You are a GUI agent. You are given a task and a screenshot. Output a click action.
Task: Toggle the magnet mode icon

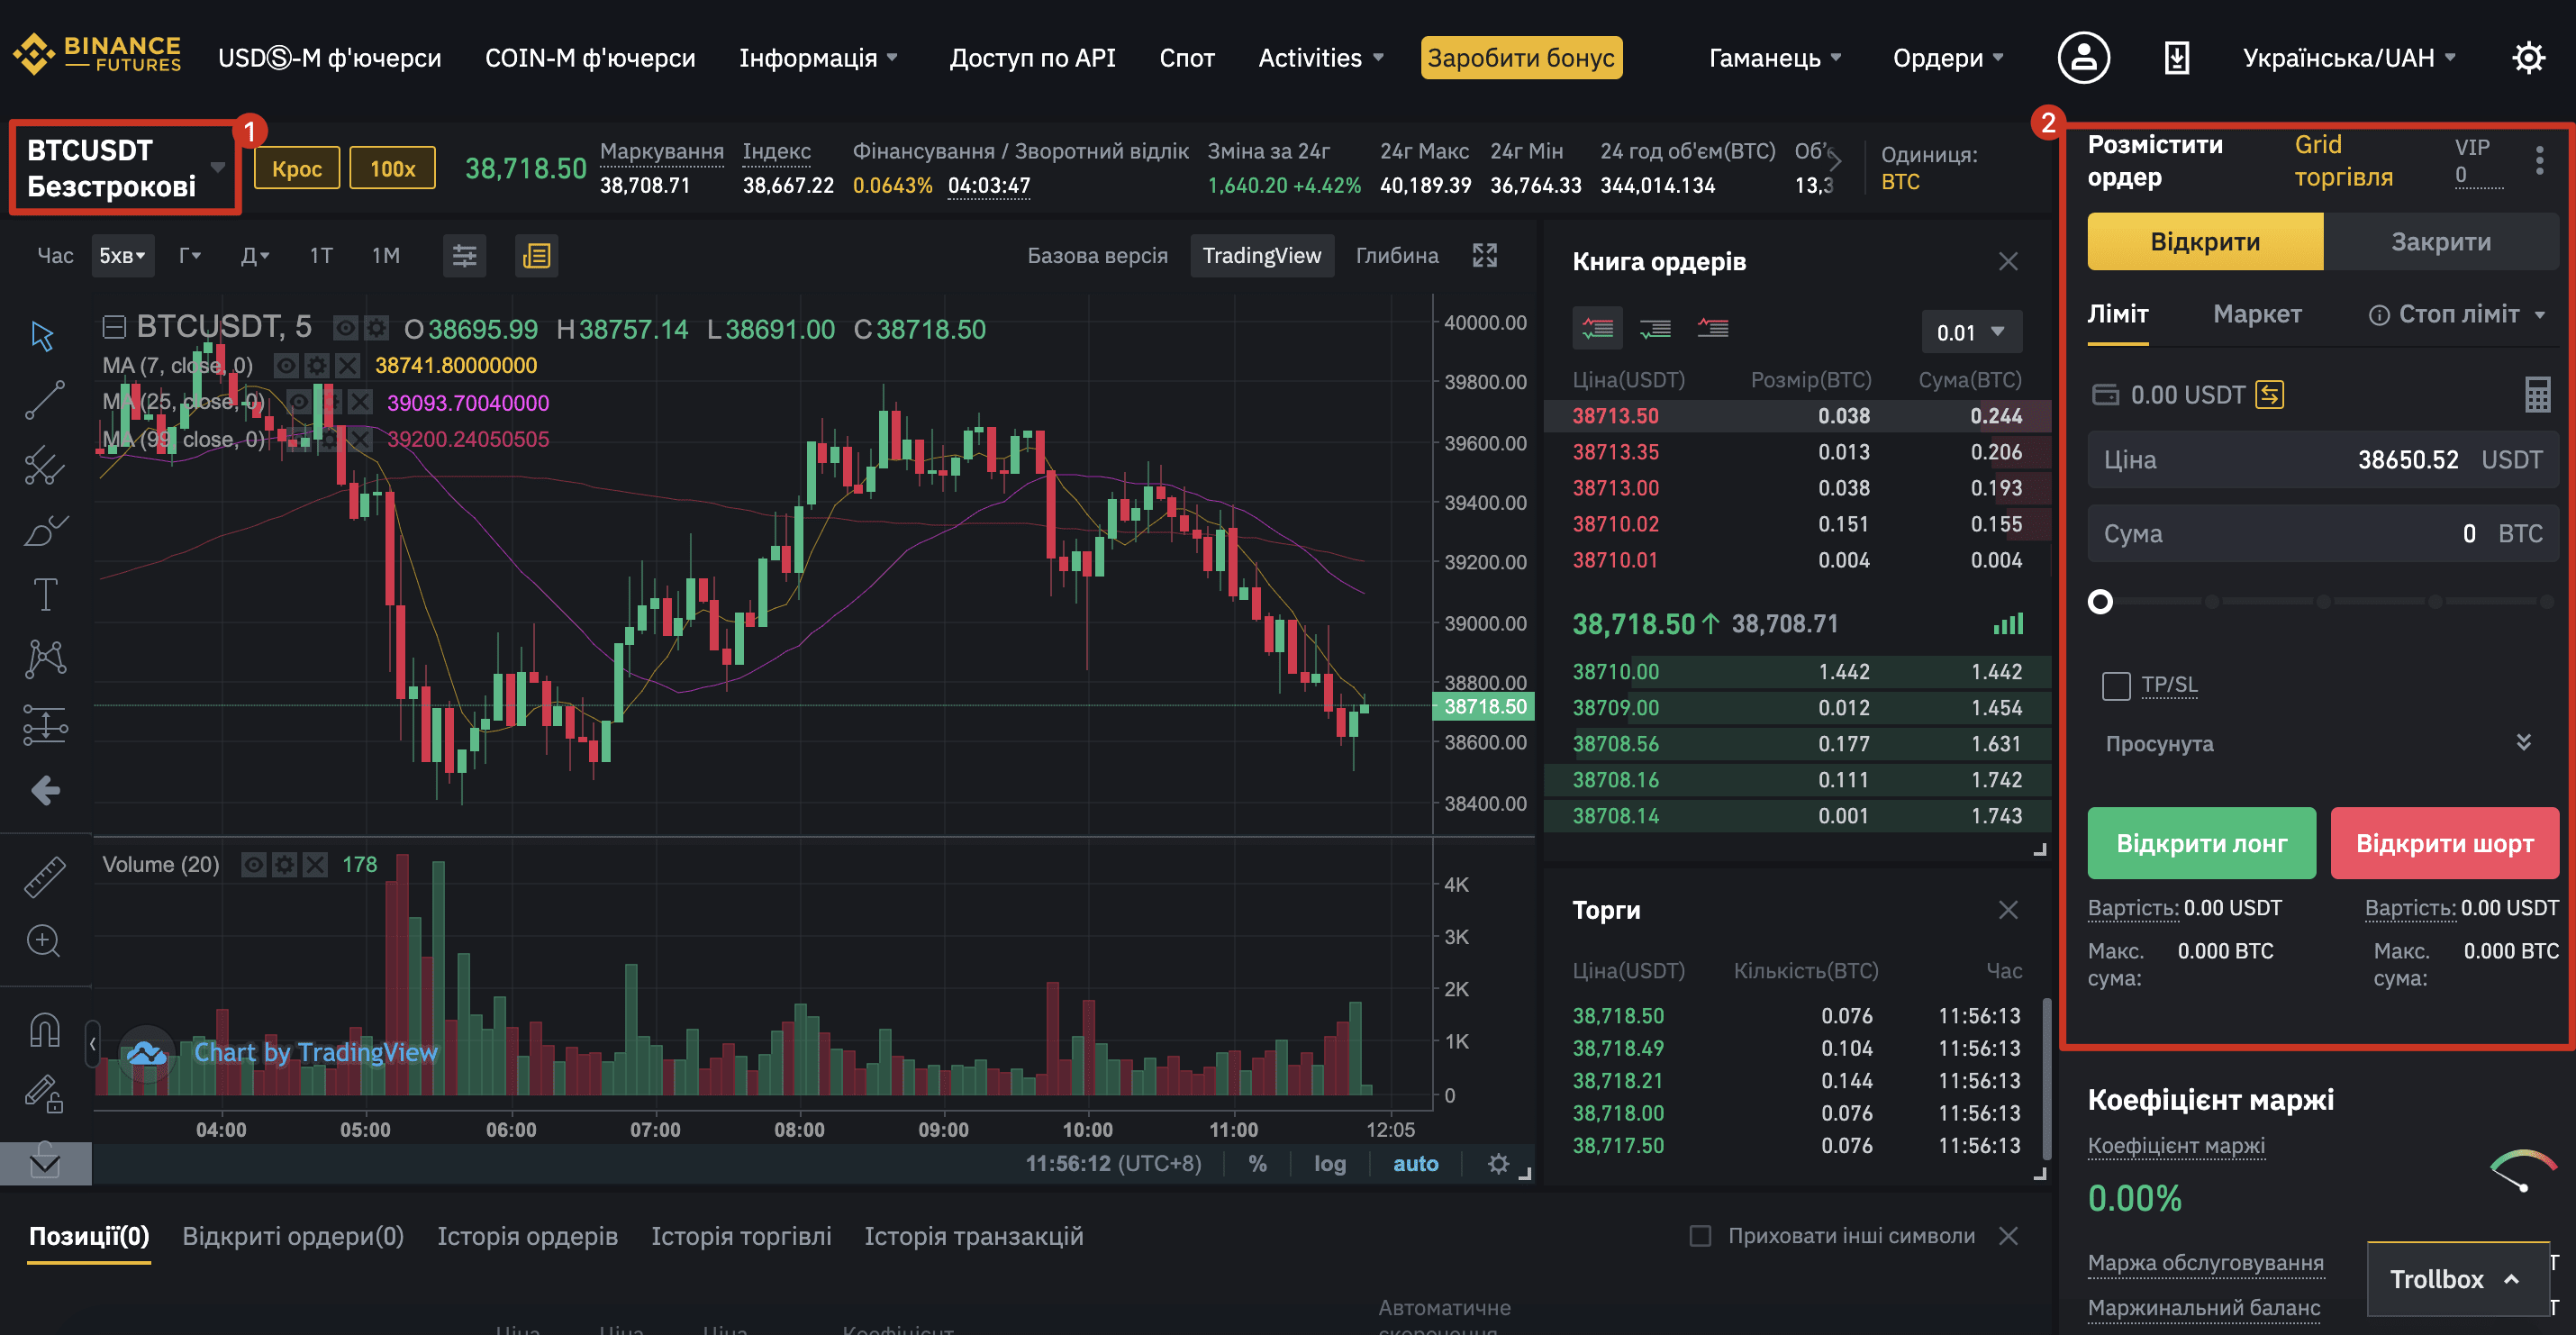tap(45, 1029)
